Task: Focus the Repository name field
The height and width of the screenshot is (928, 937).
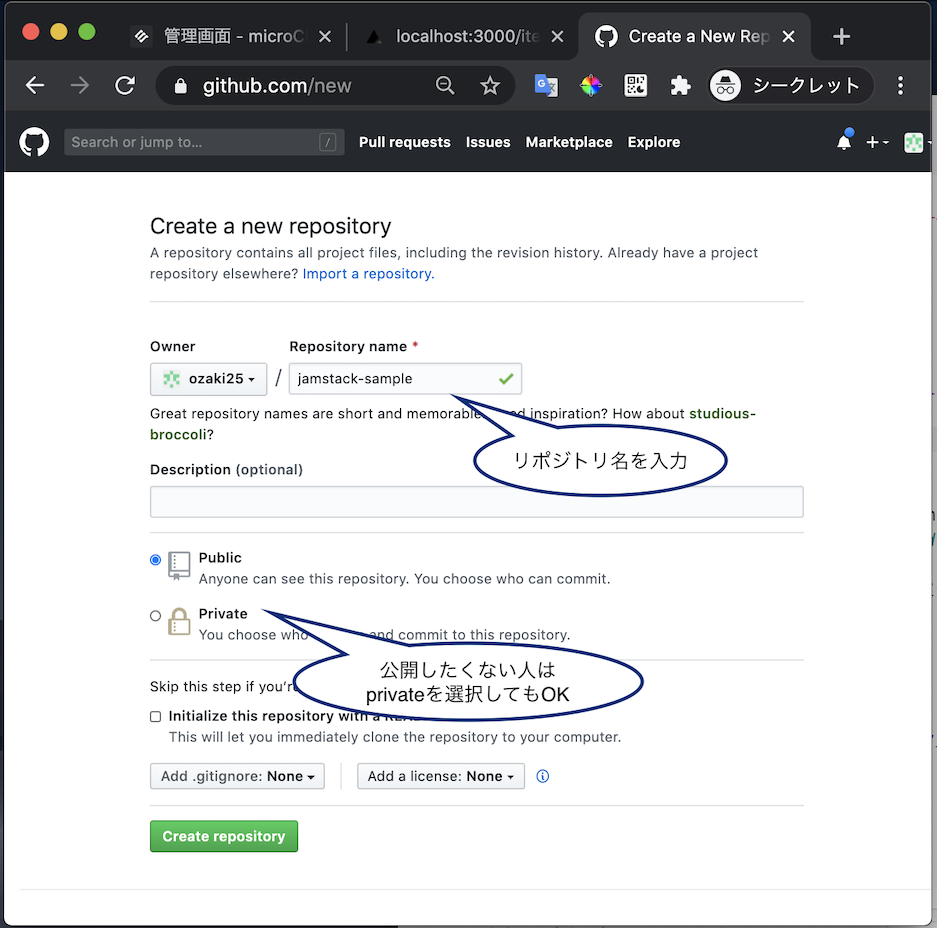Action: 405,379
